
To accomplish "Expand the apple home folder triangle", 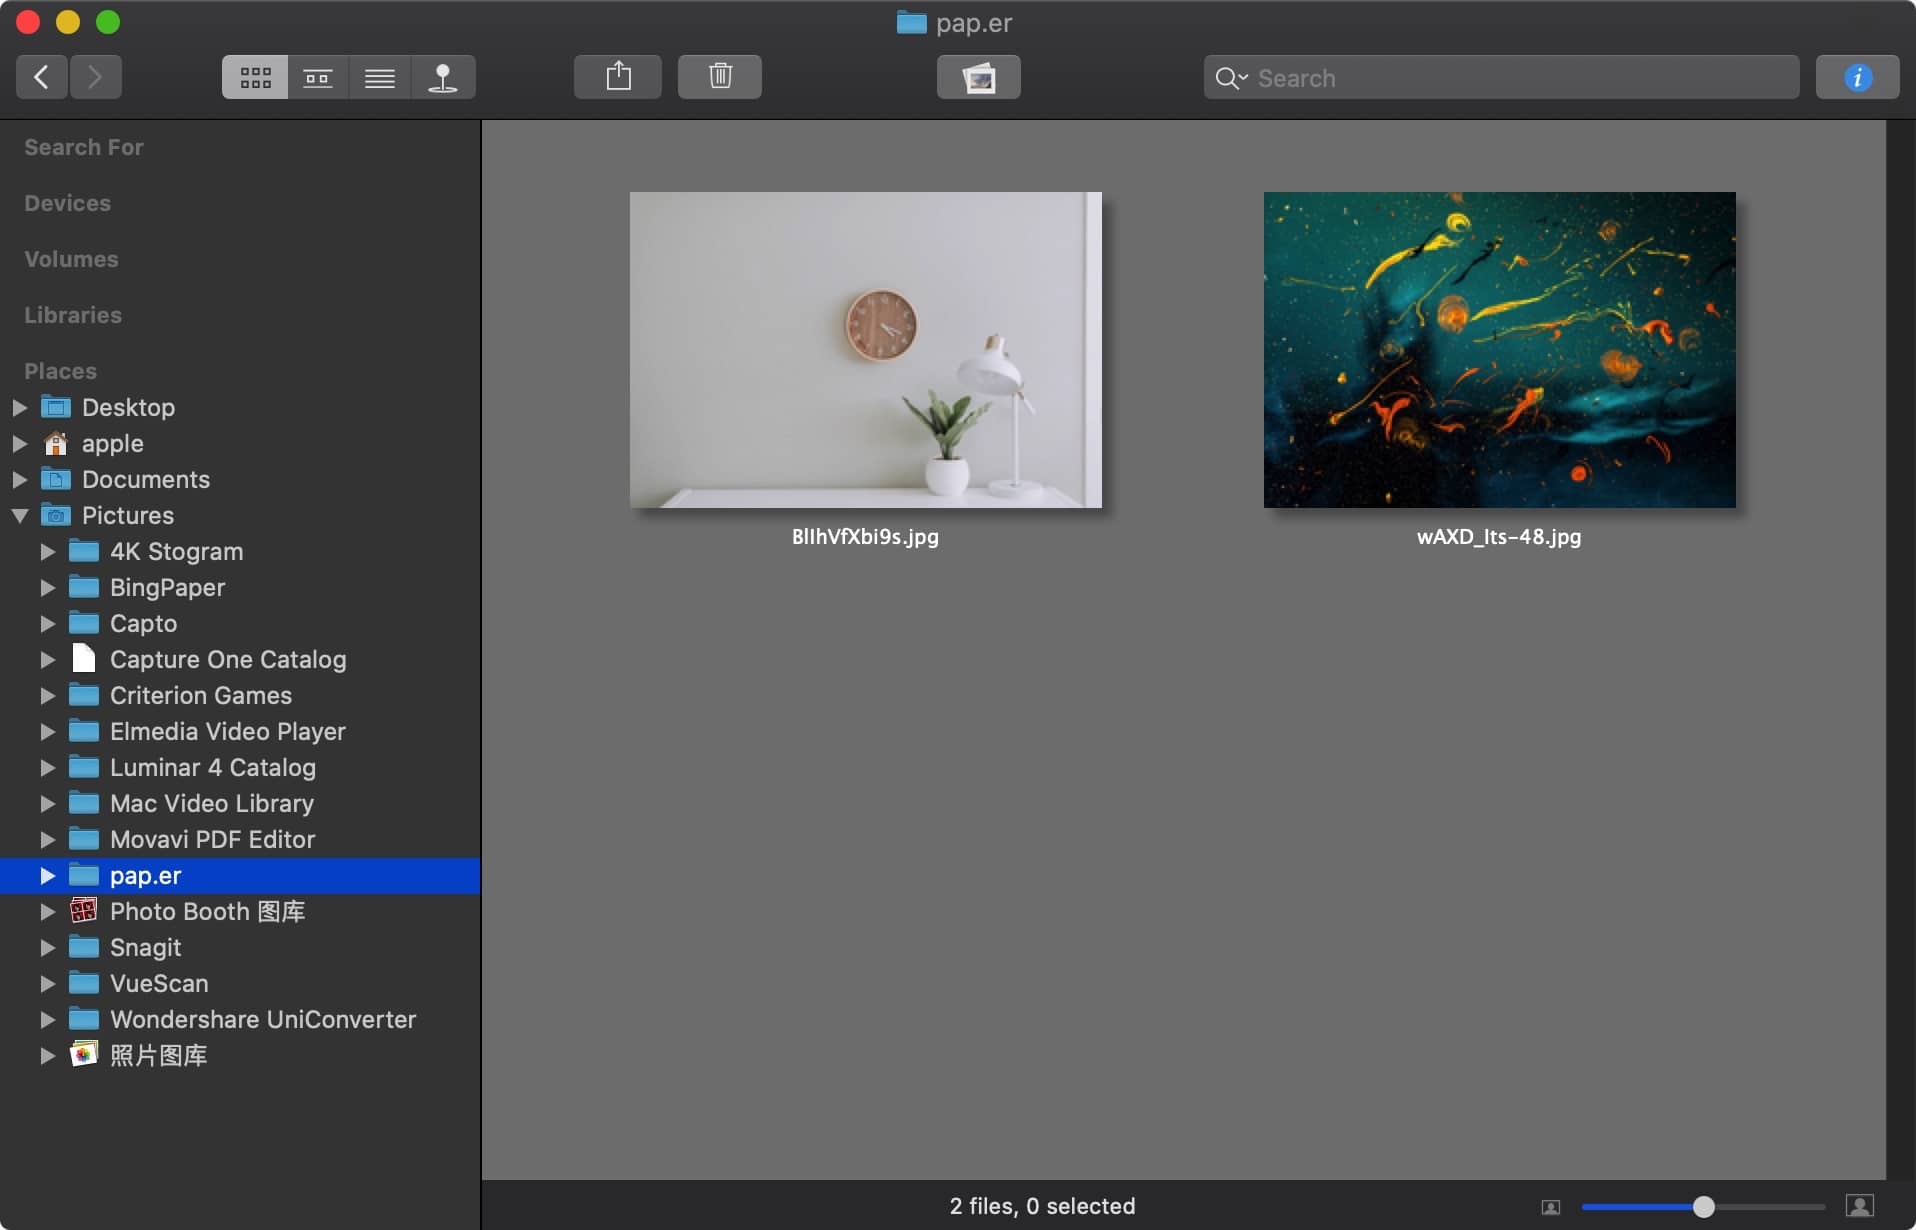I will point(19,443).
